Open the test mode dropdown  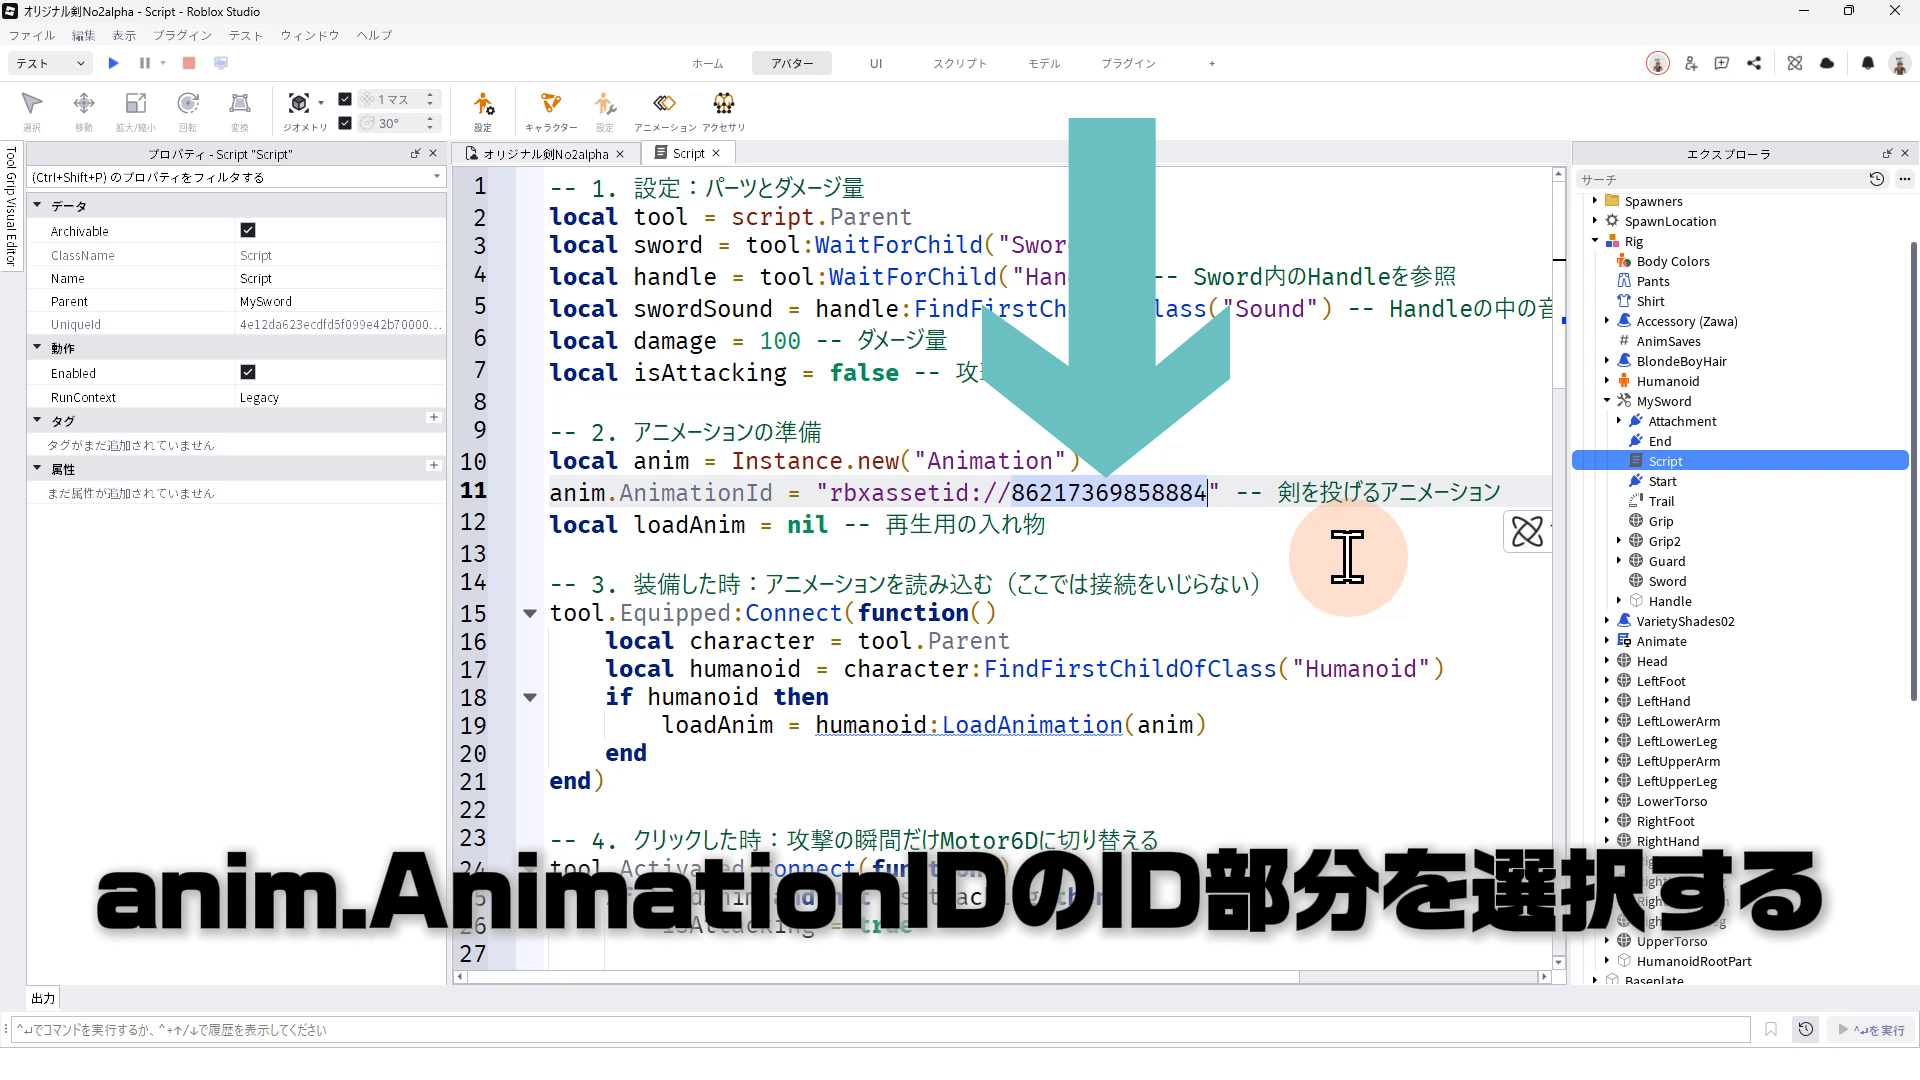(x=50, y=63)
